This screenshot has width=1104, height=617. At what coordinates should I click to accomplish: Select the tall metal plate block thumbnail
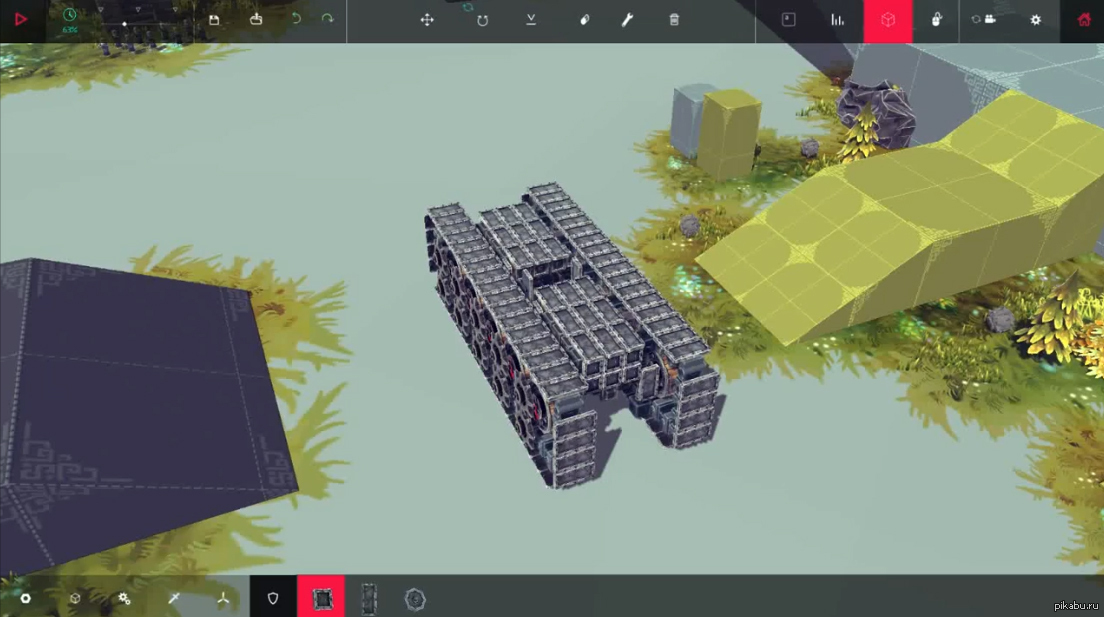(369, 598)
